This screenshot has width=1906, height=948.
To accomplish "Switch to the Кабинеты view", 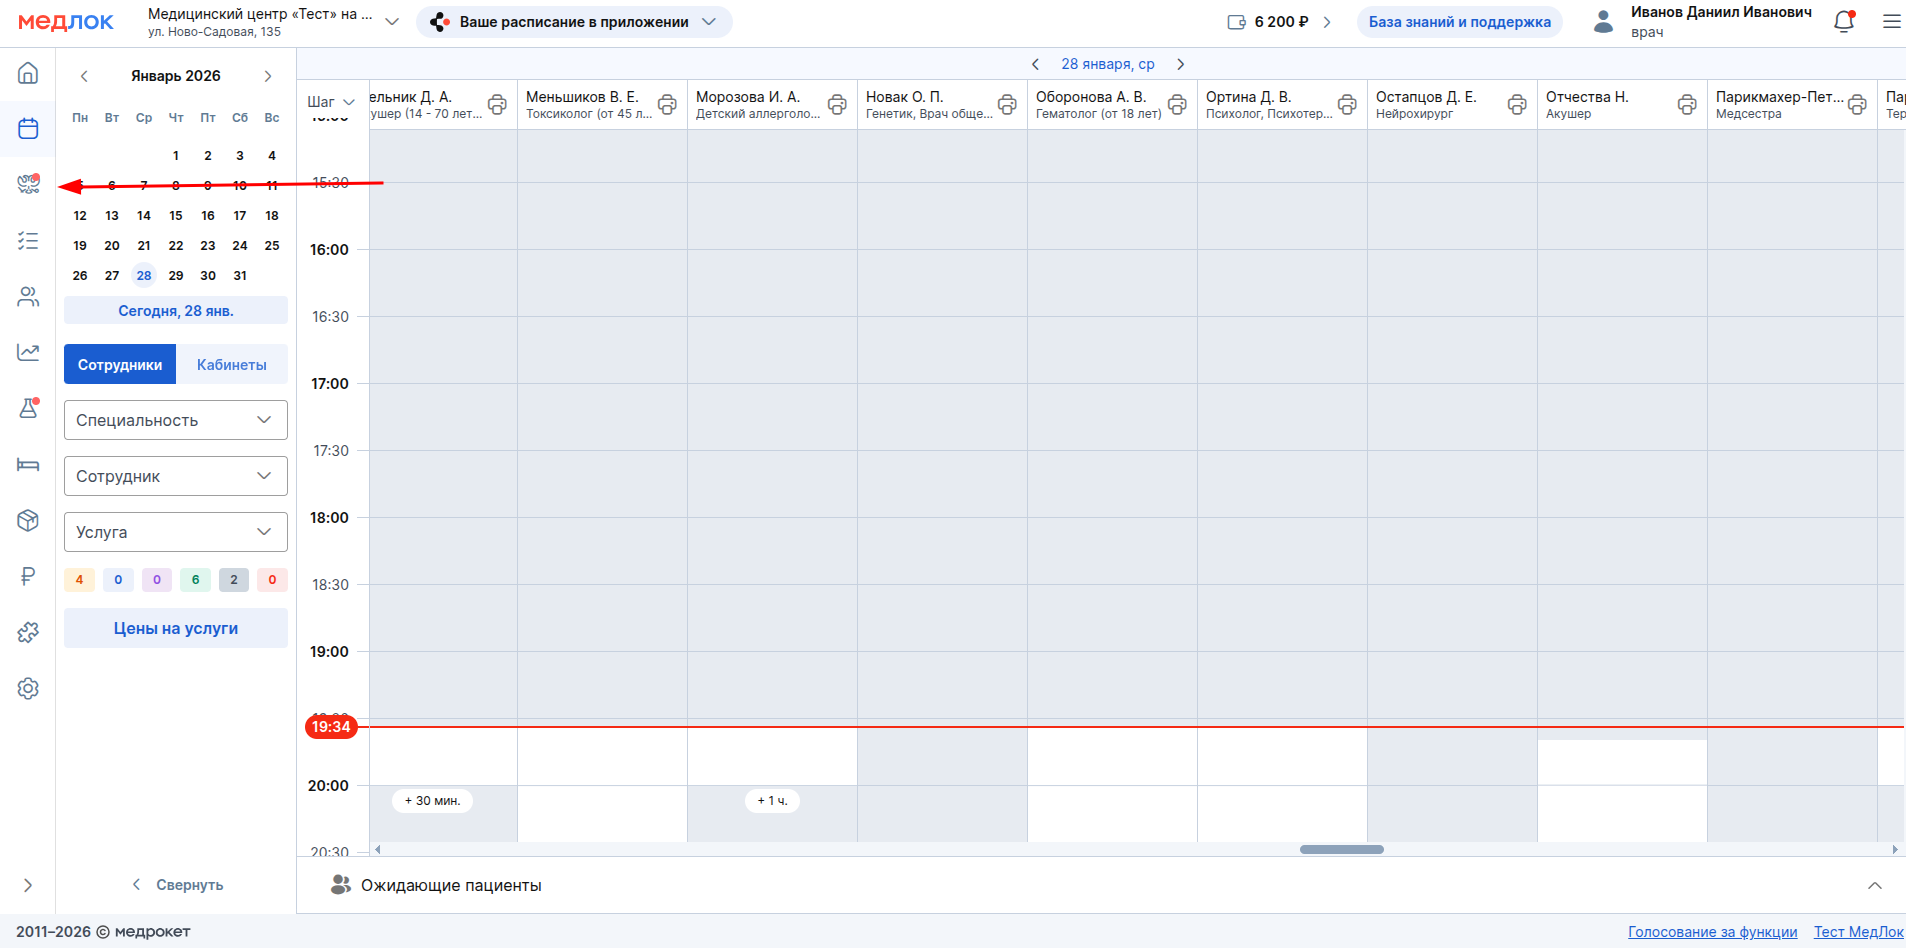I will click(231, 365).
